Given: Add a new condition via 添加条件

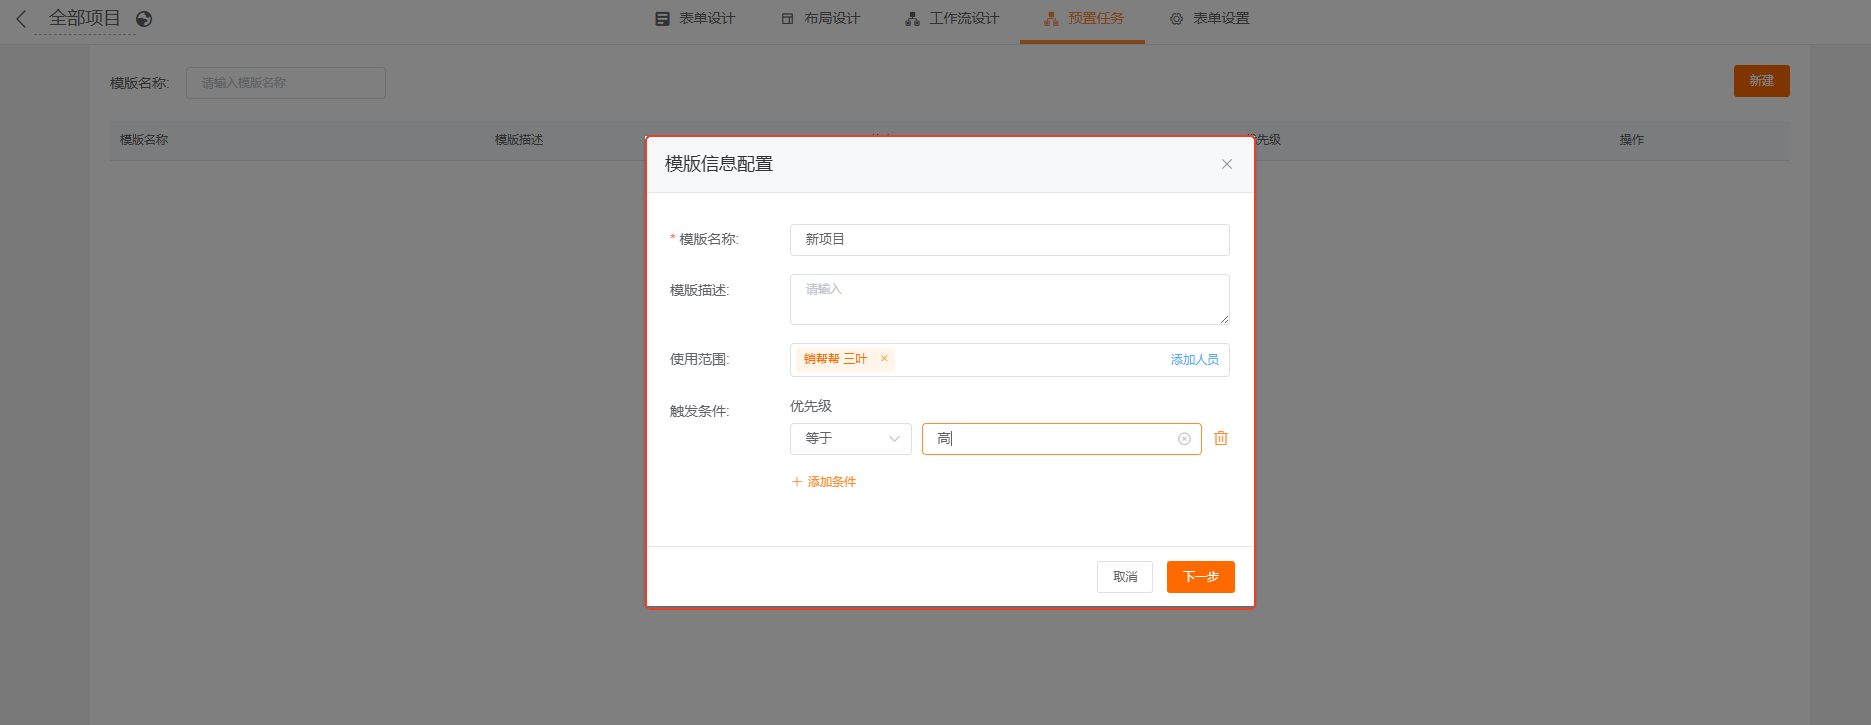Looking at the screenshot, I should [824, 482].
